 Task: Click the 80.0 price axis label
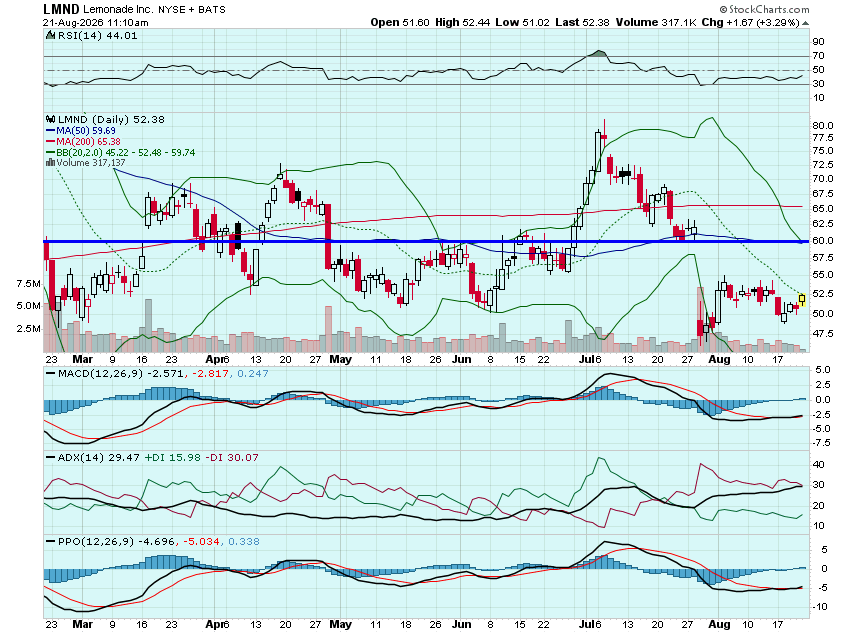(823, 125)
